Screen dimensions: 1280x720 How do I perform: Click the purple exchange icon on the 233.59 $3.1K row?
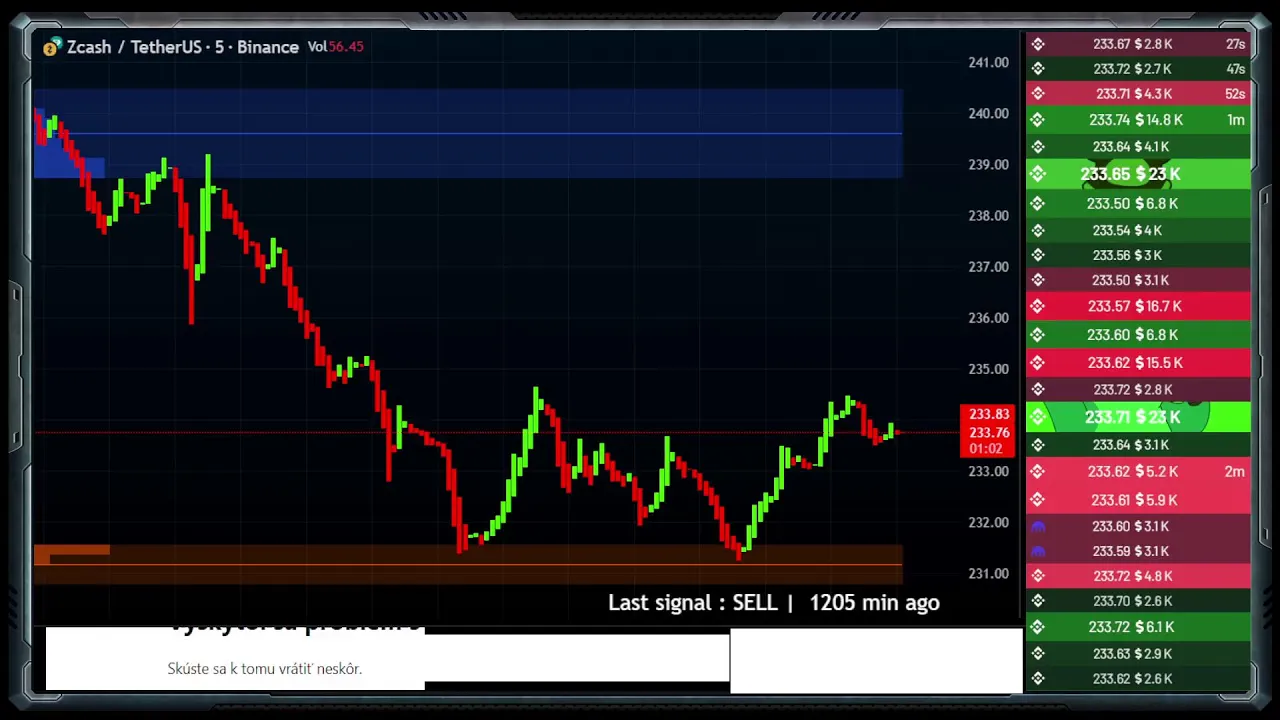coord(1038,551)
